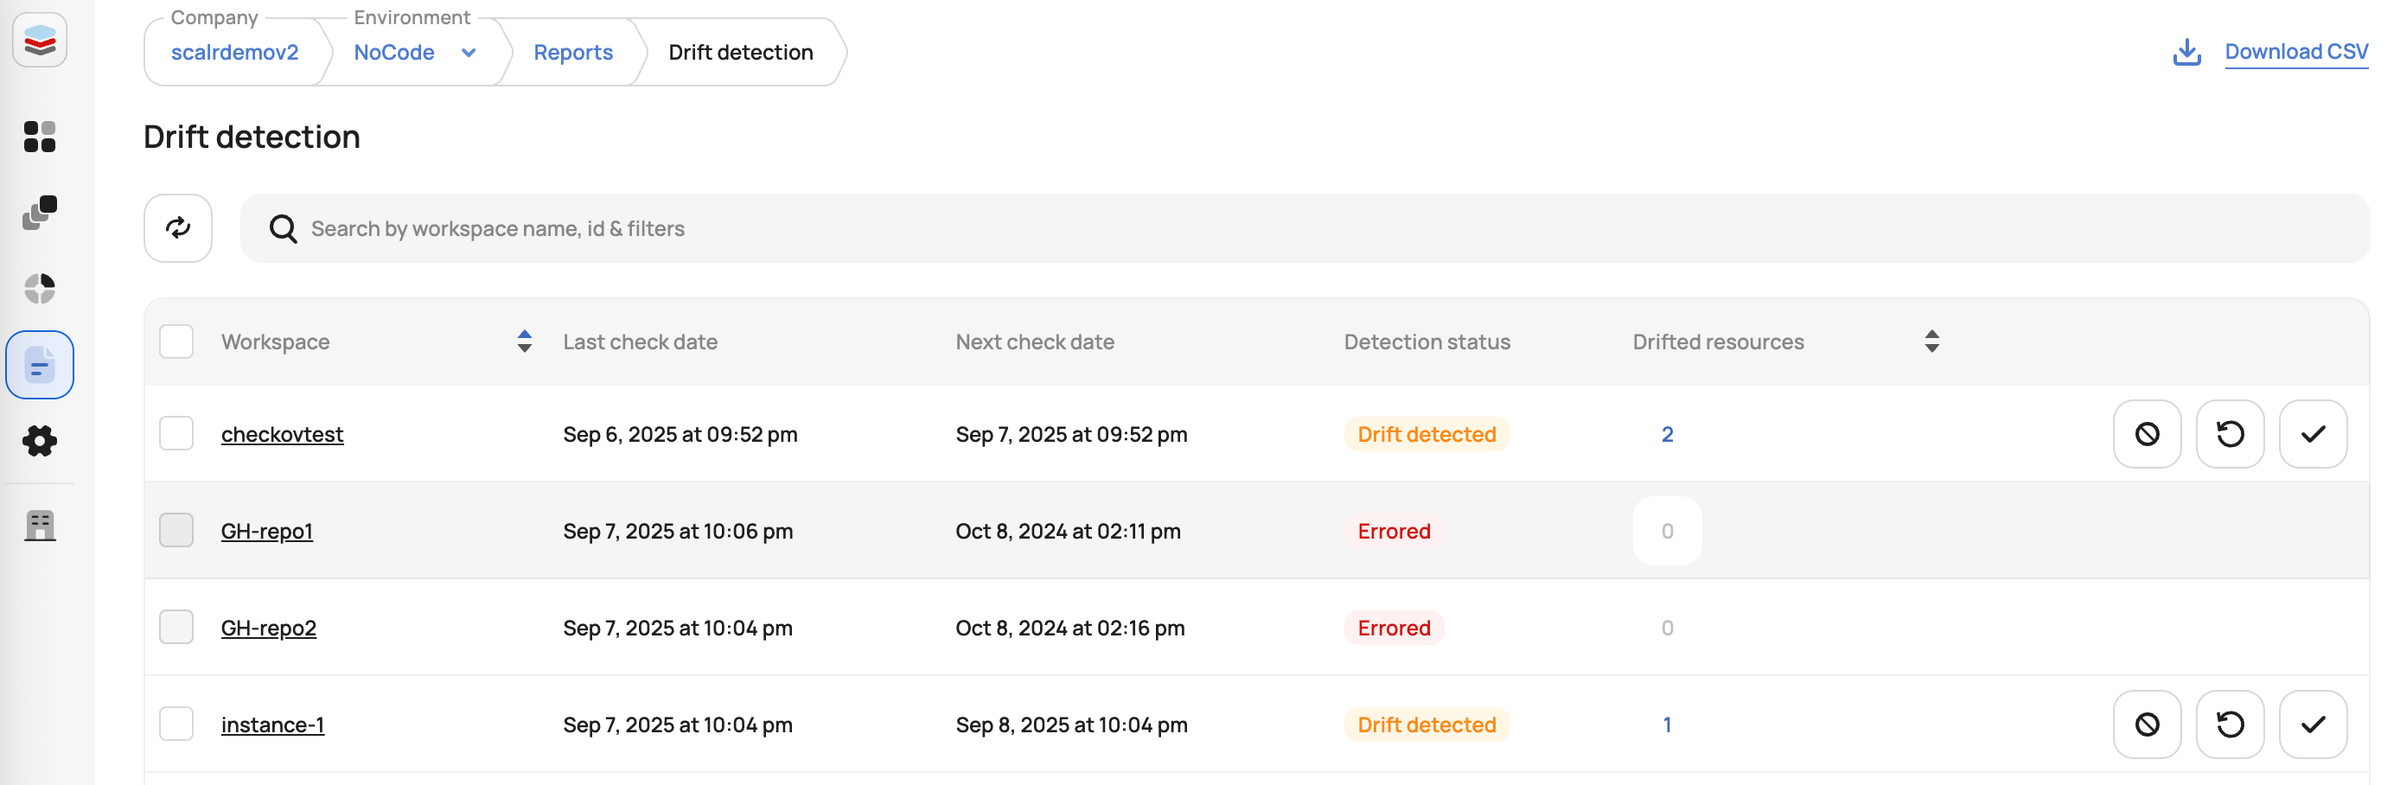Open the checkovtest workspace link
The width and height of the screenshot is (2400, 785).
[x=282, y=434]
